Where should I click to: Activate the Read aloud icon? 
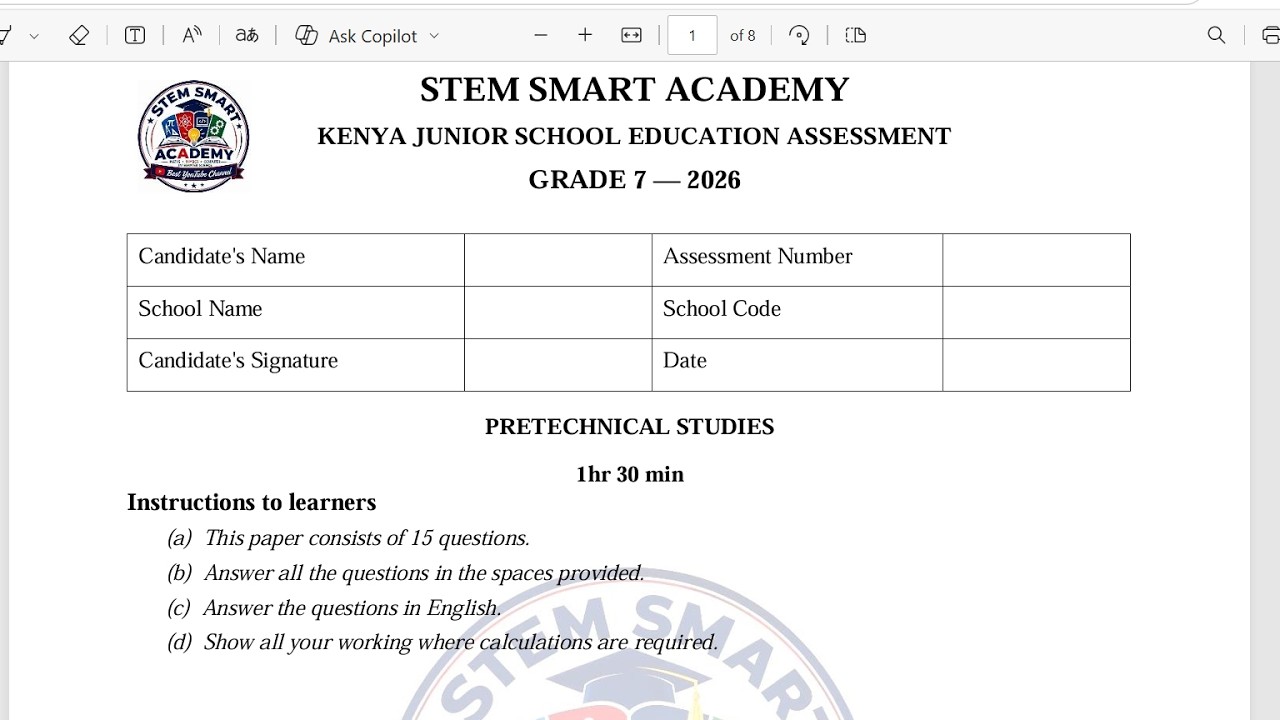pyautogui.click(x=192, y=36)
